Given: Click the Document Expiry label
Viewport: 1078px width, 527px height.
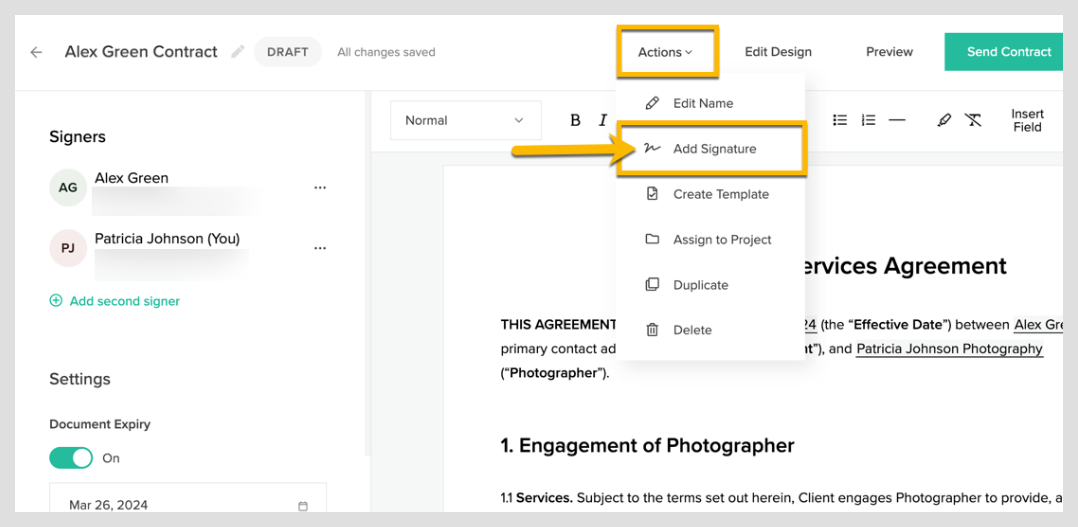Looking at the screenshot, I should (x=100, y=425).
